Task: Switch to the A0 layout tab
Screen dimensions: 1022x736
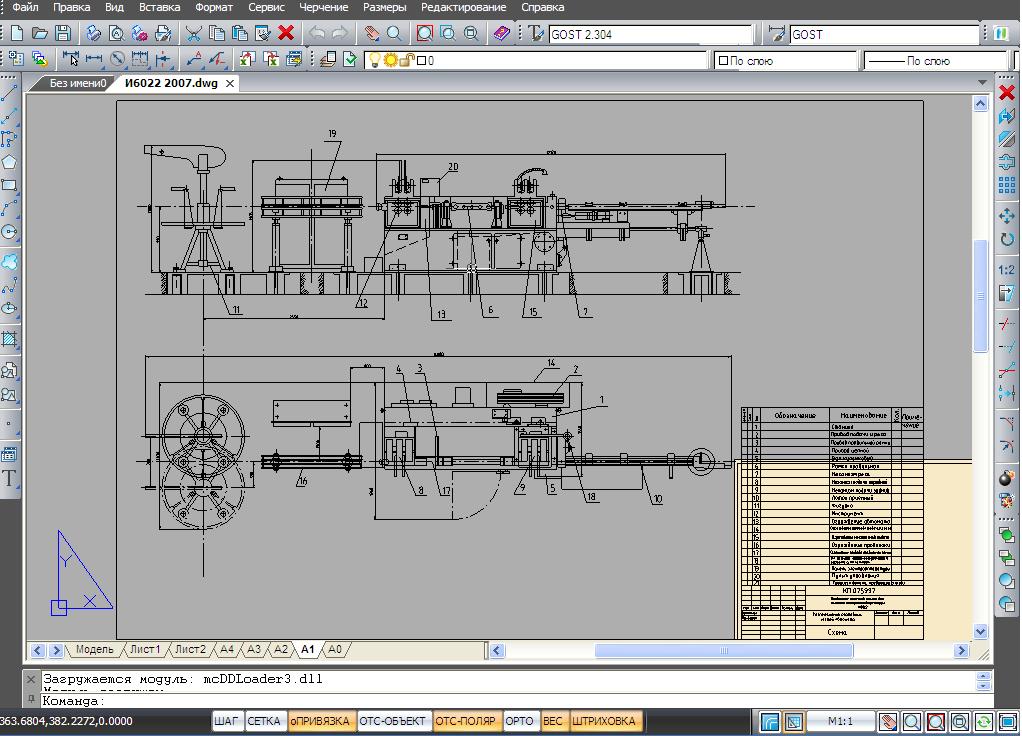Action: 334,649
